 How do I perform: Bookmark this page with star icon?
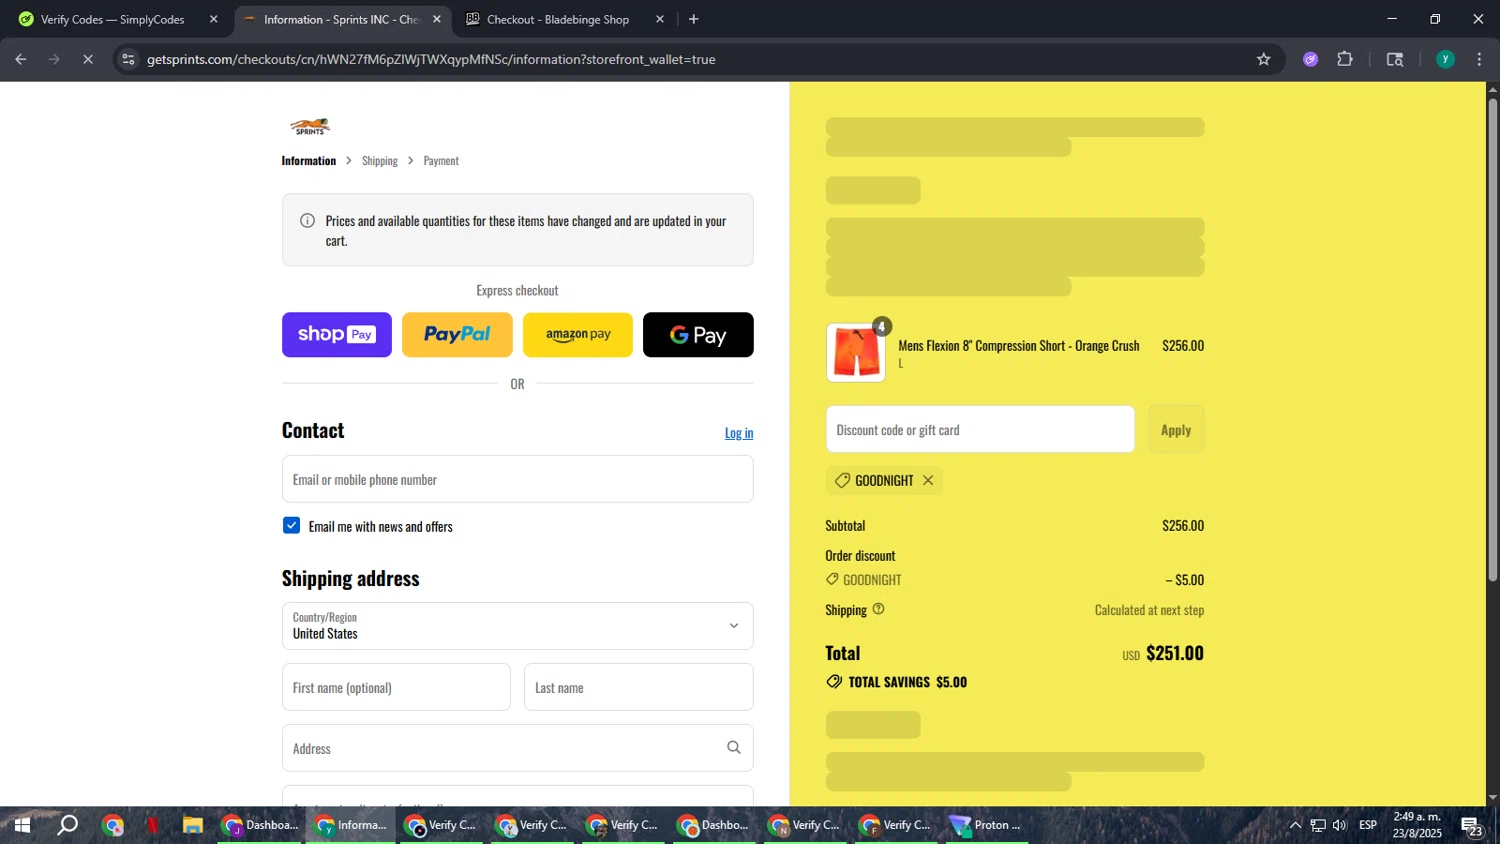point(1264,59)
